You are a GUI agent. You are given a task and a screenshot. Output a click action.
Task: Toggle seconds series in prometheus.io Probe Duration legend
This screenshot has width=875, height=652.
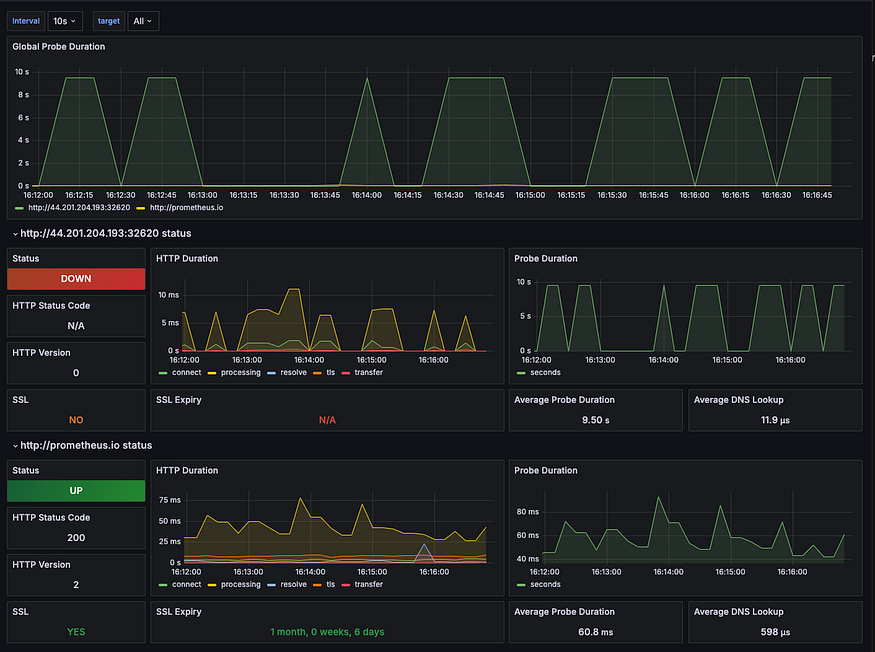[545, 584]
